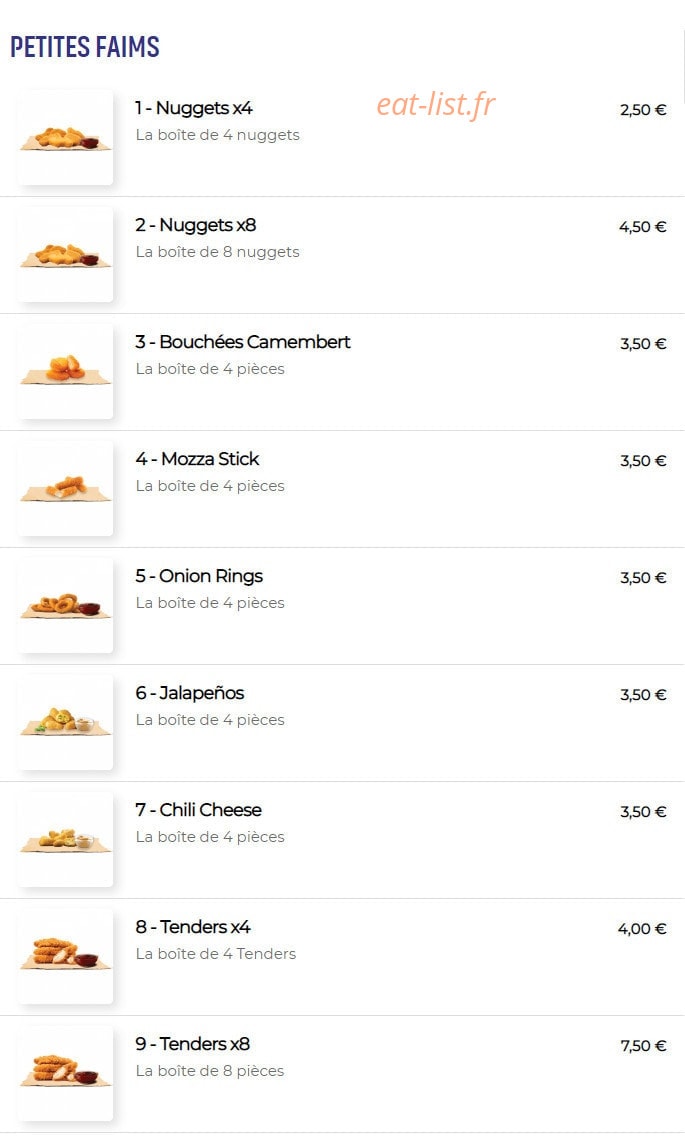685x1136 pixels.
Task: Select the 4,50 € price of Nuggets x8
Action: coord(643,227)
